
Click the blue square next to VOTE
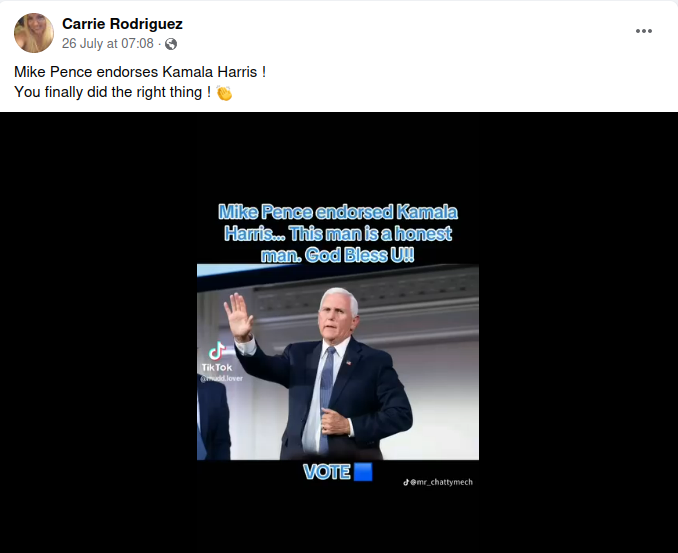pyautogui.click(x=363, y=472)
